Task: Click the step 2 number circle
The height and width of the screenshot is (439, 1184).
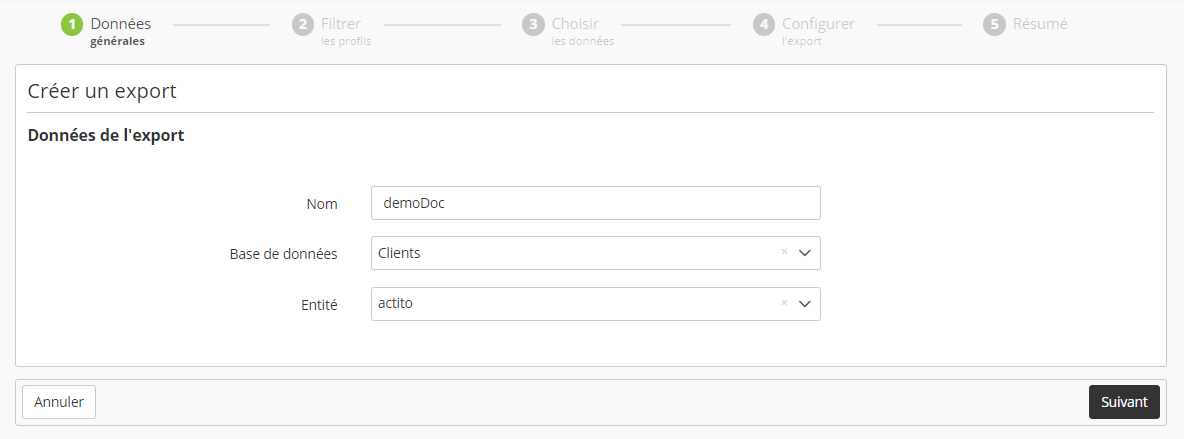Action: click(303, 24)
